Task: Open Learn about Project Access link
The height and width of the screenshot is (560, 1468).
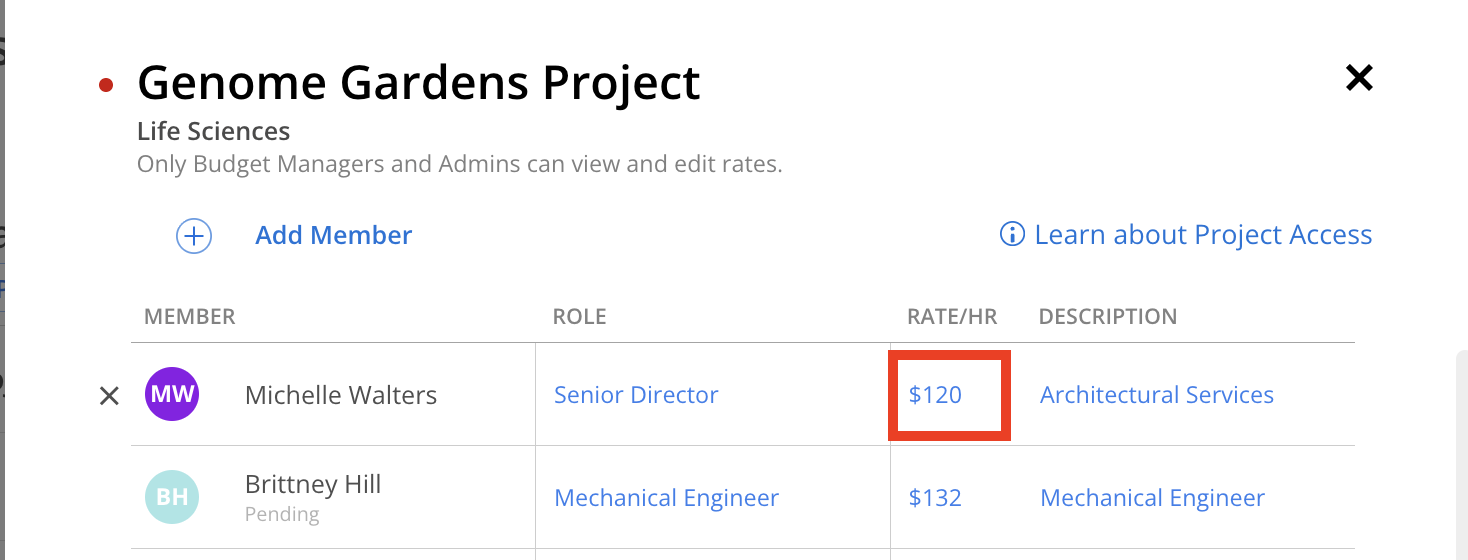Action: 1203,235
